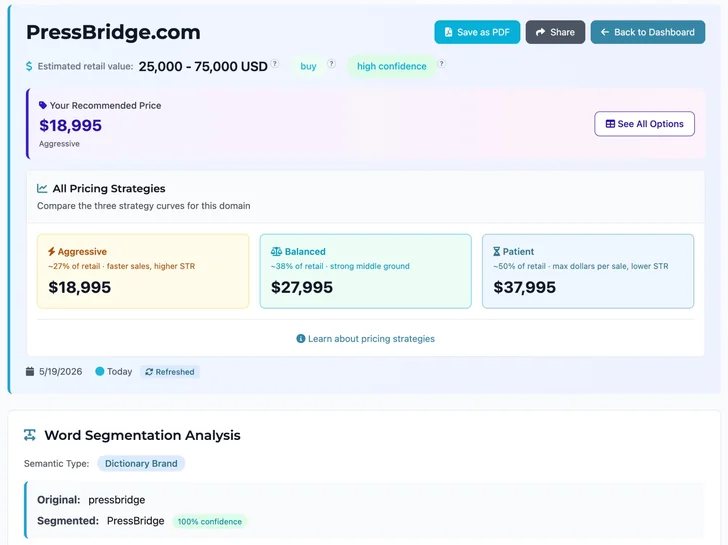The image size is (728, 545).
Task: Click Word Segmentation Analysis section icon
Action: point(30,435)
